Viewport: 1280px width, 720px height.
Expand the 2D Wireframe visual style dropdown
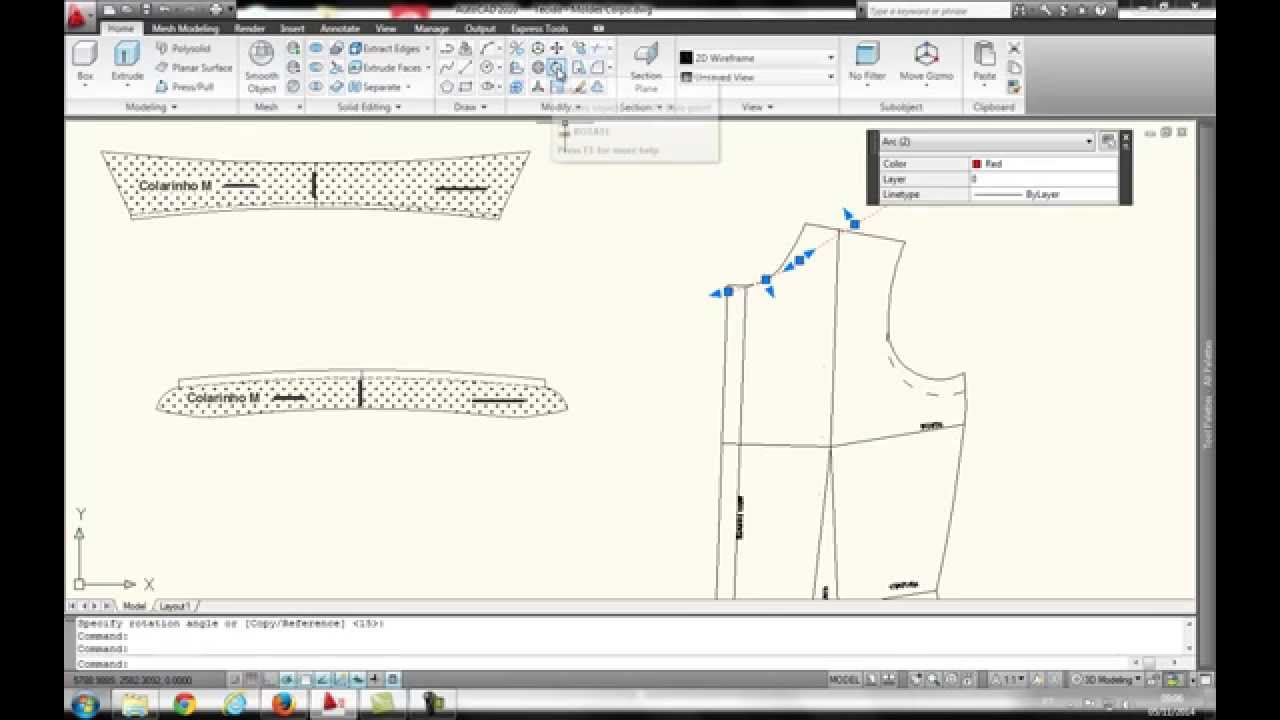click(x=757, y=58)
